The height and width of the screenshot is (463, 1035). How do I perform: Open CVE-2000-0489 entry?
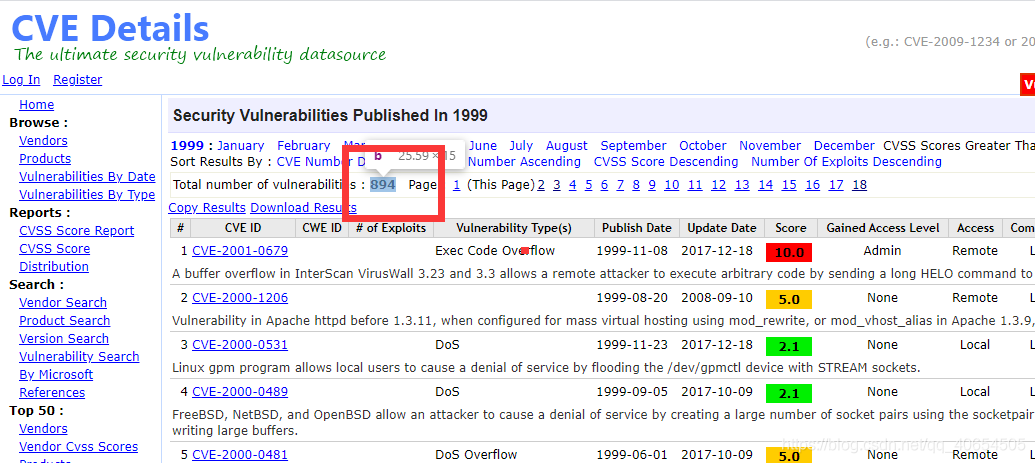point(240,392)
